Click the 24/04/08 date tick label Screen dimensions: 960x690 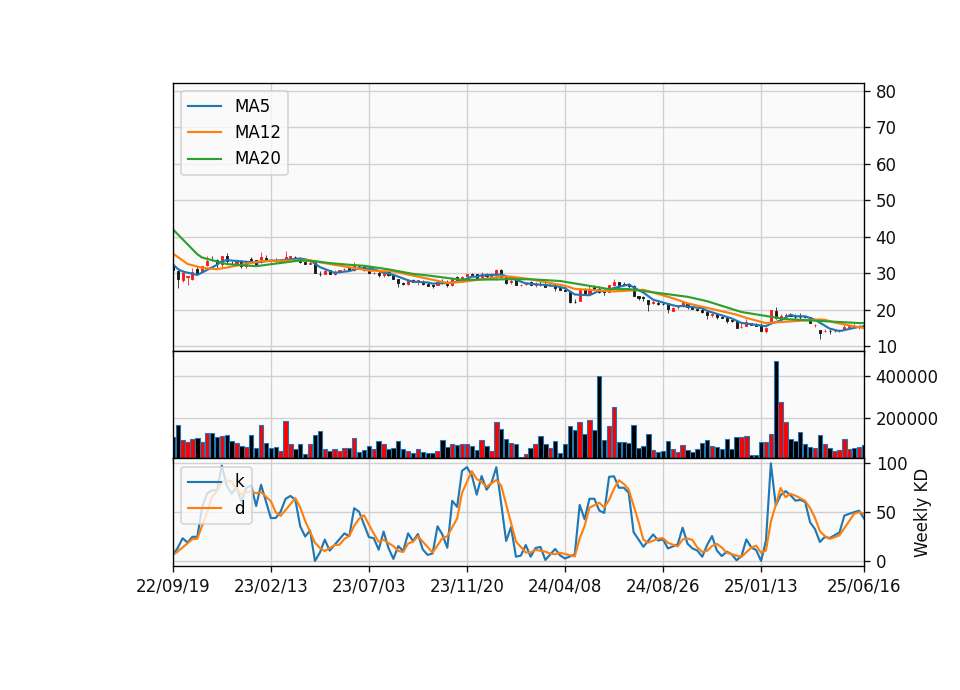pos(564,586)
